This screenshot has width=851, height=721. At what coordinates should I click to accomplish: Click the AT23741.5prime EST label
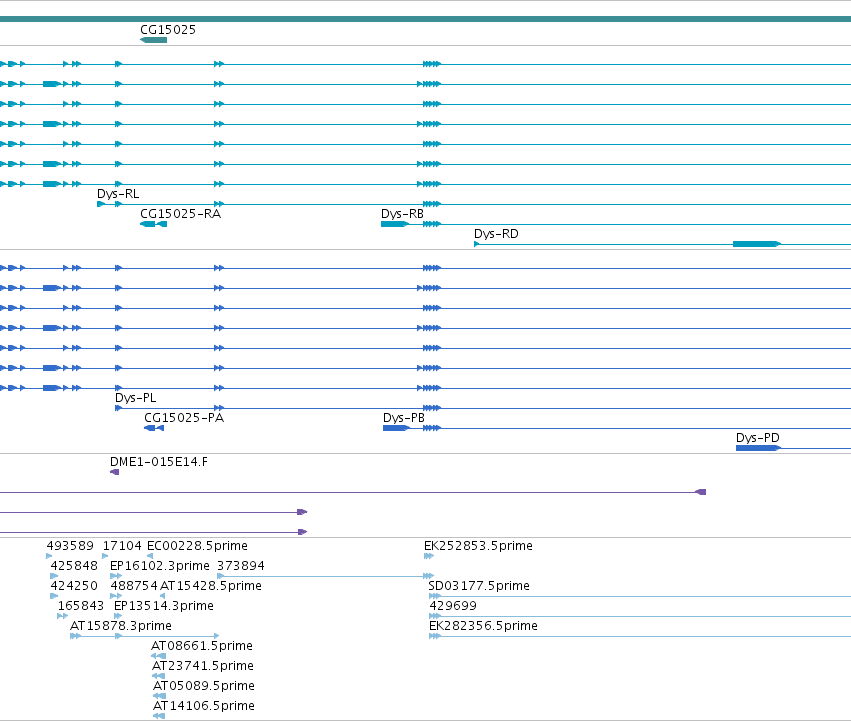pos(202,666)
